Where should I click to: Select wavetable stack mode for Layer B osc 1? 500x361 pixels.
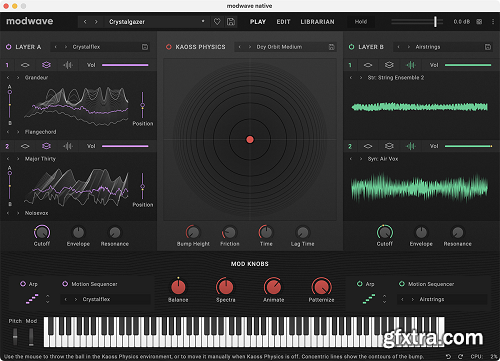click(389, 65)
